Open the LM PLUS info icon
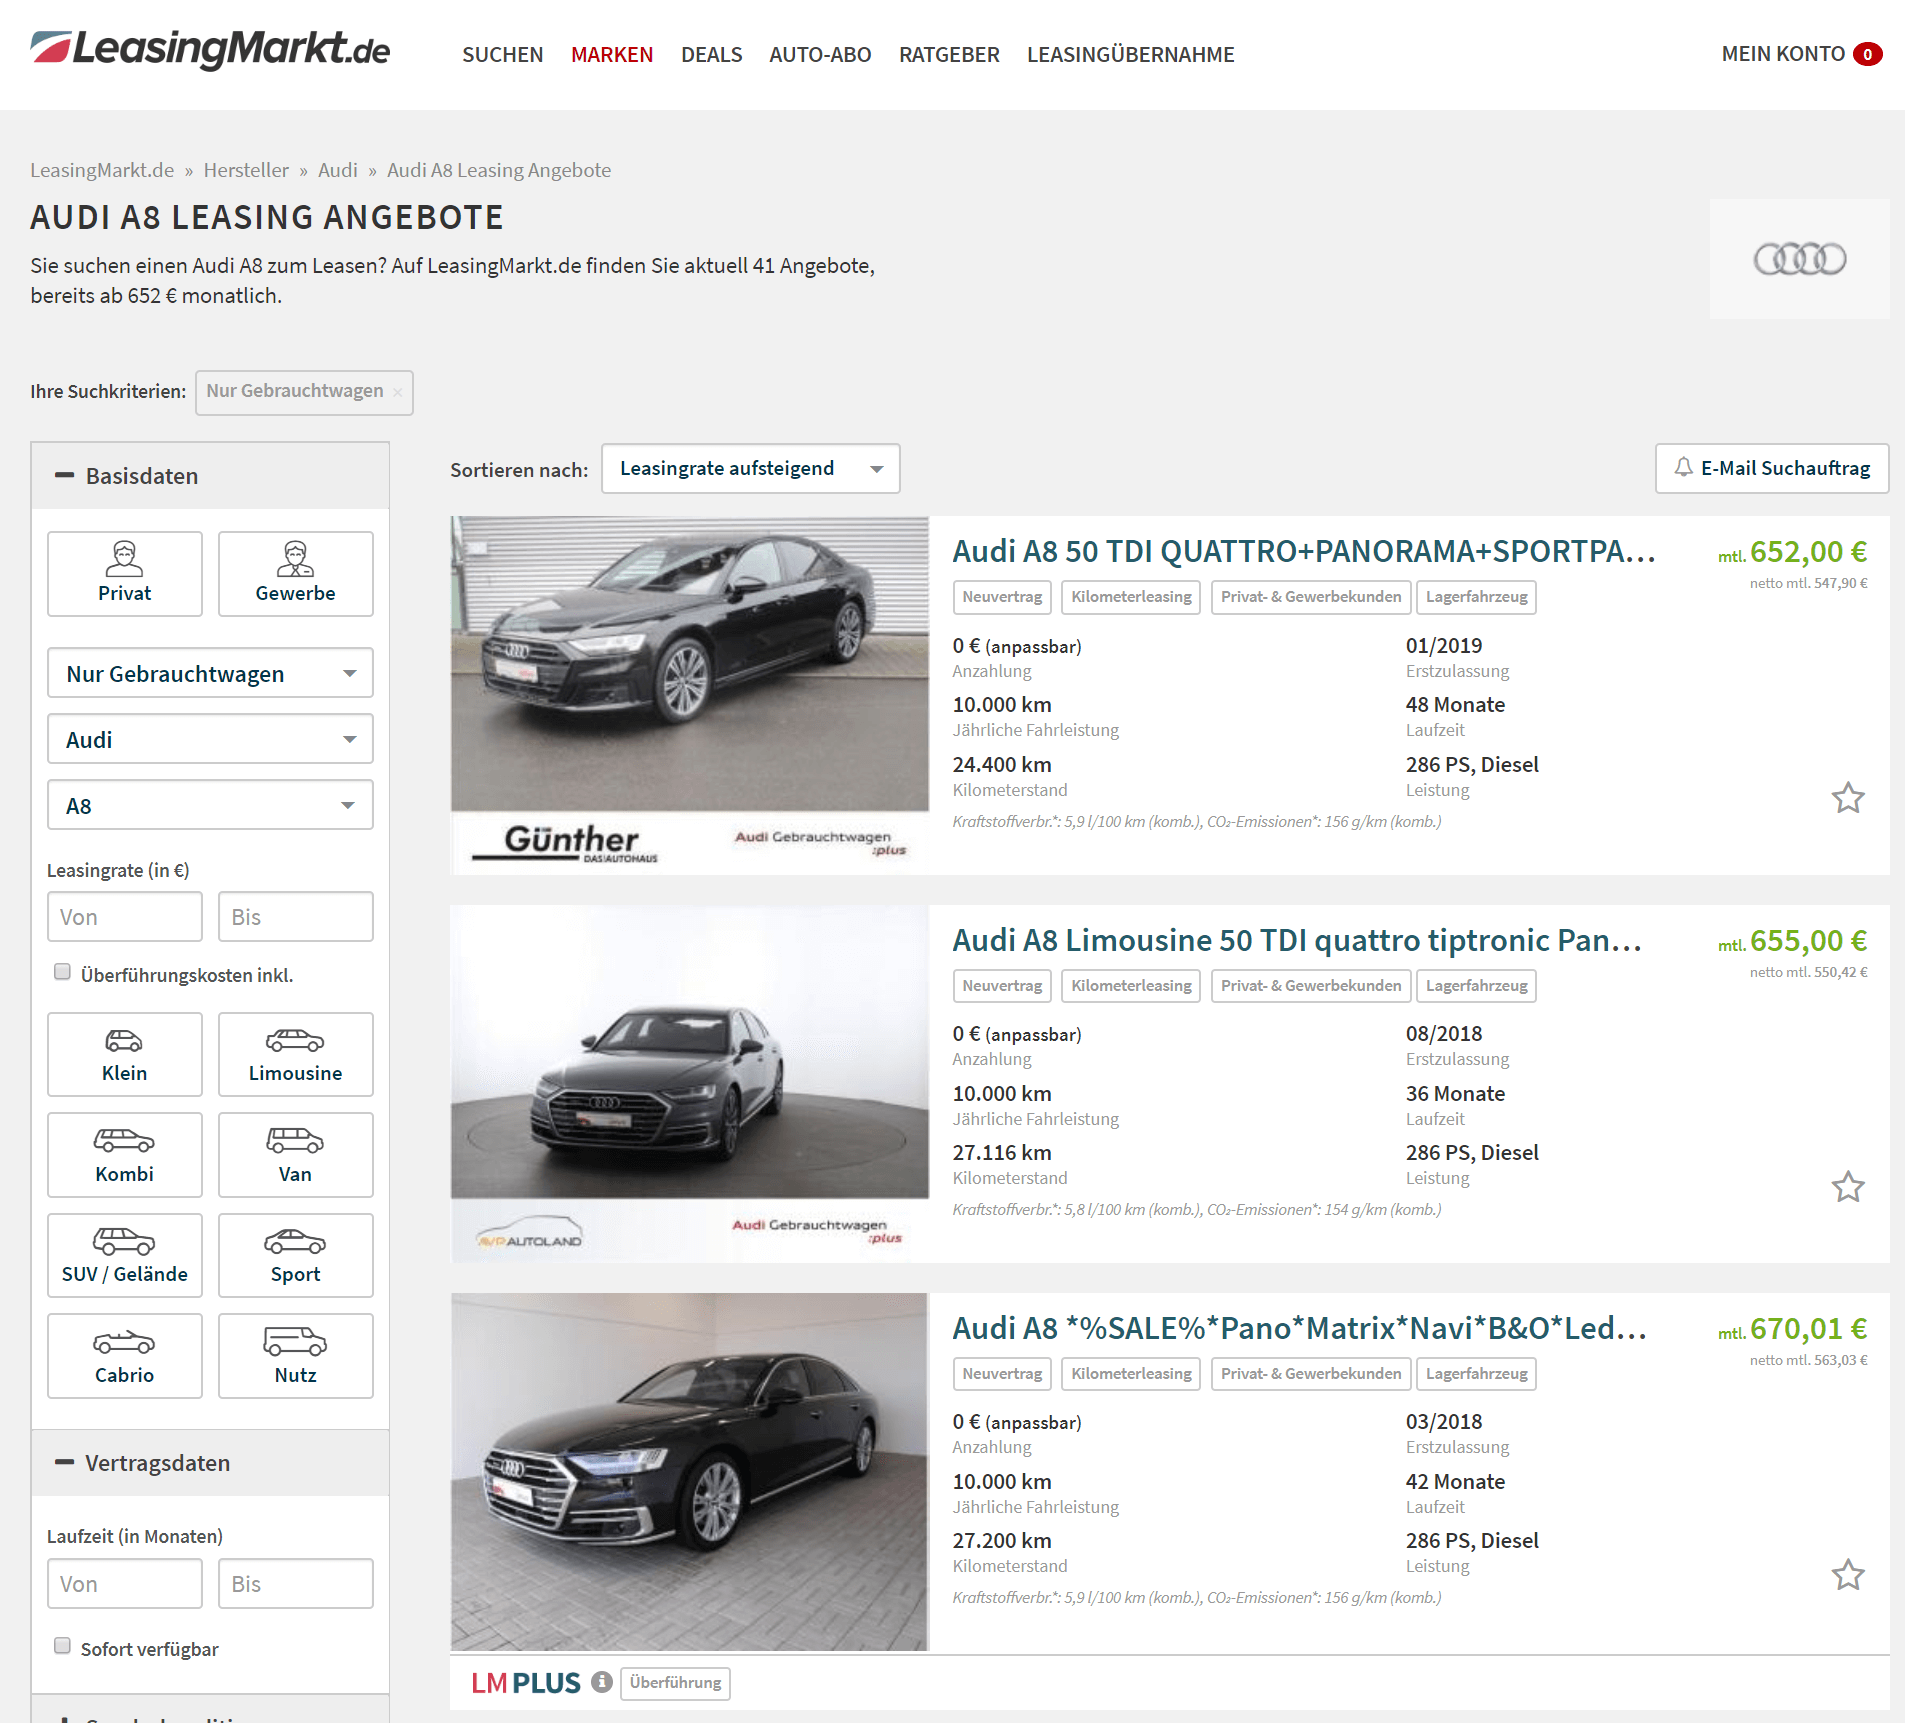Viewport: 1905px width, 1723px height. point(601,1682)
